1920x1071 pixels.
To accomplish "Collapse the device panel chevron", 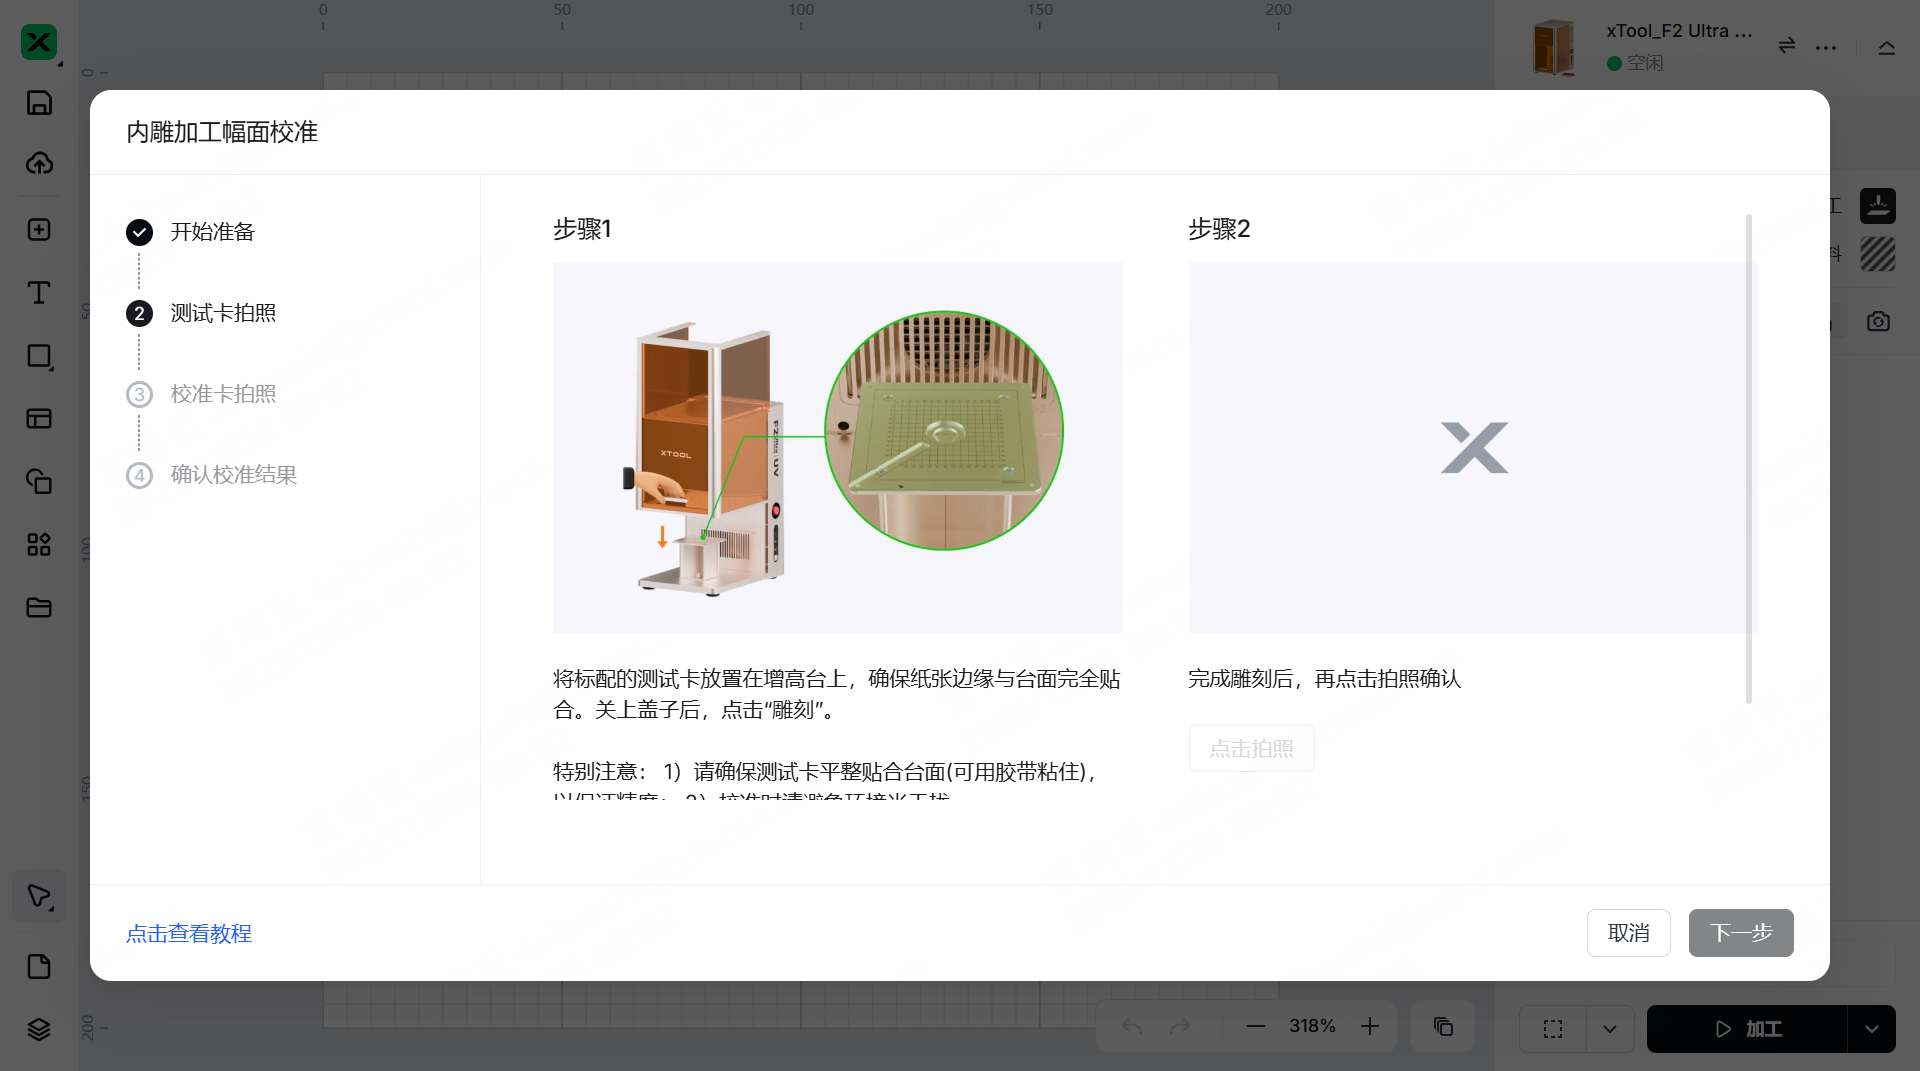I will [1887, 47].
